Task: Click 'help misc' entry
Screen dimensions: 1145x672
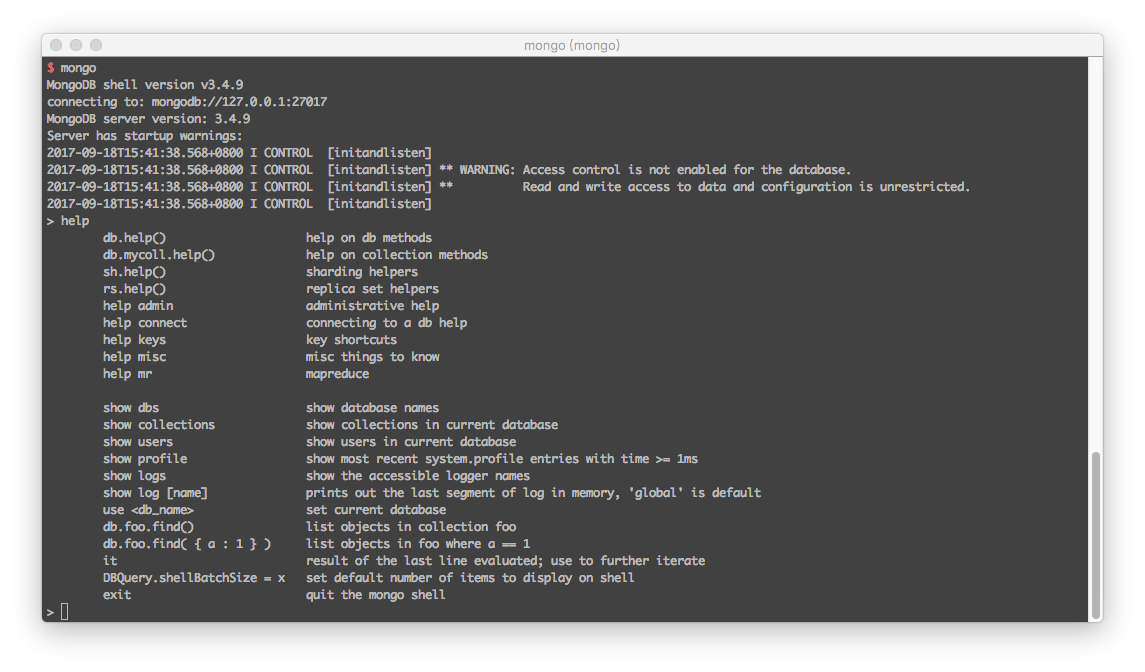Action: click(x=134, y=356)
